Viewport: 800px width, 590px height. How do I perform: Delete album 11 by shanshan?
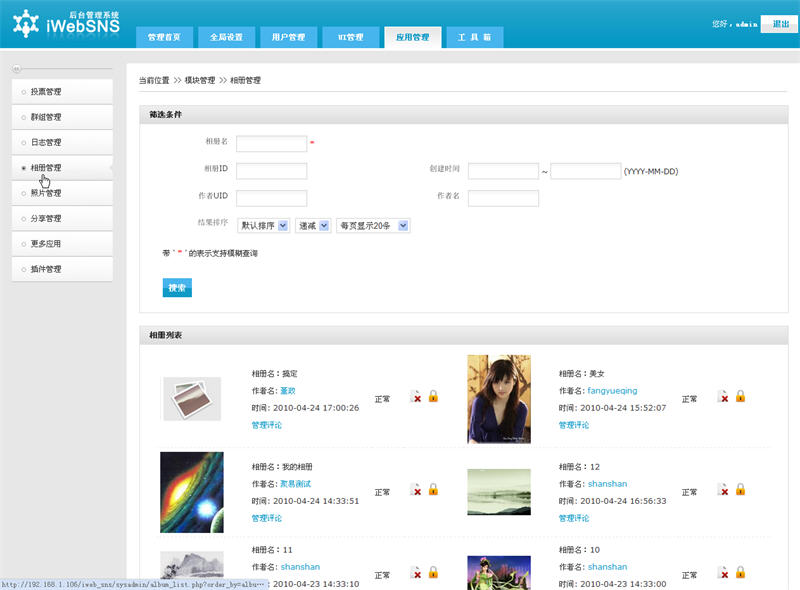tap(416, 573)
